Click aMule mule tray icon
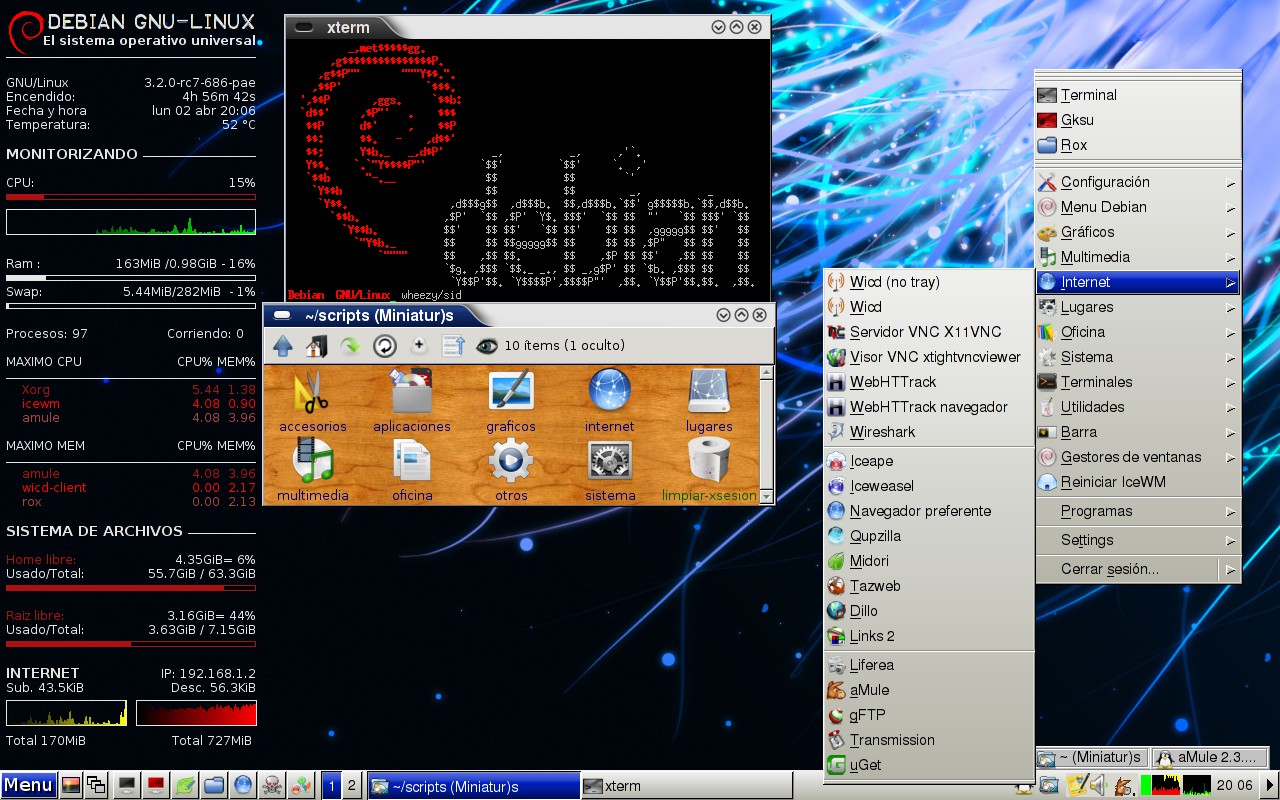This screenshot has width=1280, height=800. click(x=1124, y=785)
